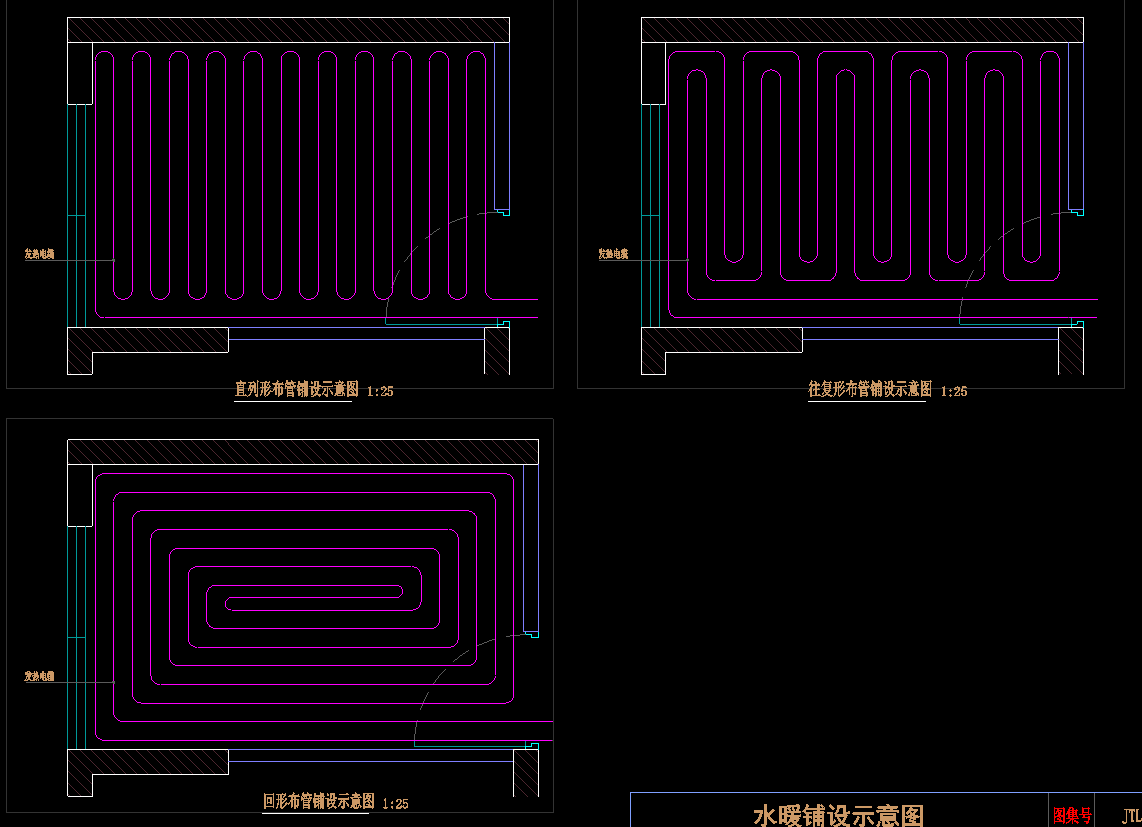Click 发热电缆 label in top-right drawing
The image size is (1142, 827).
pyautogui.click(x=613, y=255)
